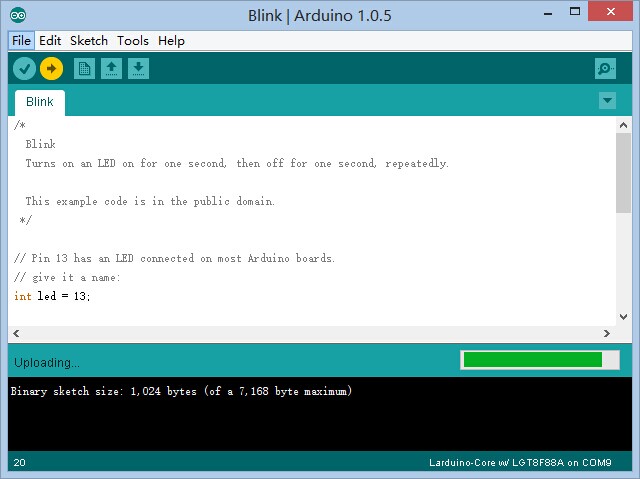Viewport: 640px width, 479px height.
Task: Select the Blink sketch tab
Action: 40,102
